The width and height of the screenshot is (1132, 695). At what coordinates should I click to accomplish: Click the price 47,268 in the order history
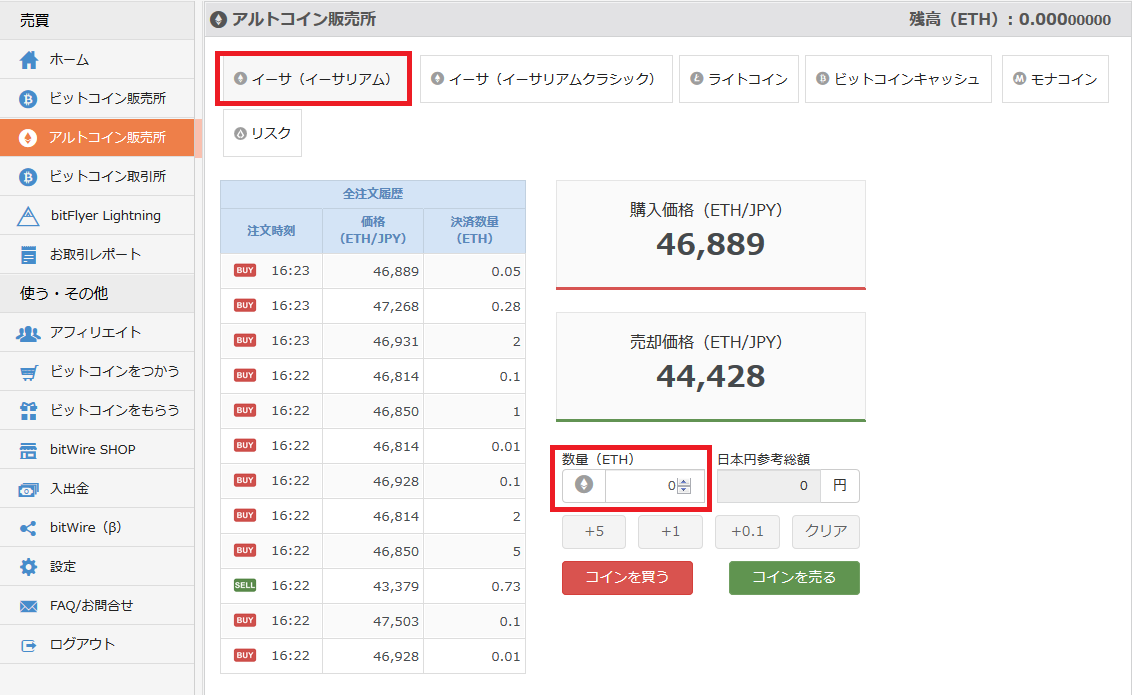(396, 307)
